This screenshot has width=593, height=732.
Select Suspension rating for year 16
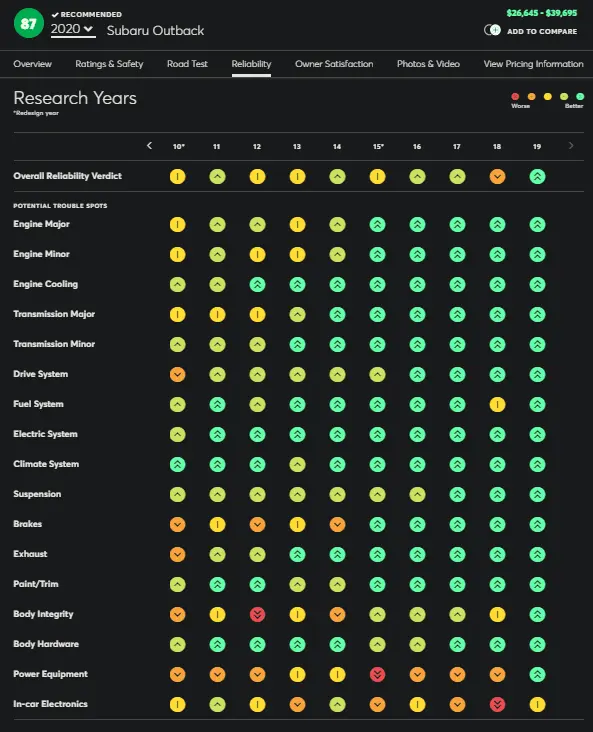pos(417,494)
